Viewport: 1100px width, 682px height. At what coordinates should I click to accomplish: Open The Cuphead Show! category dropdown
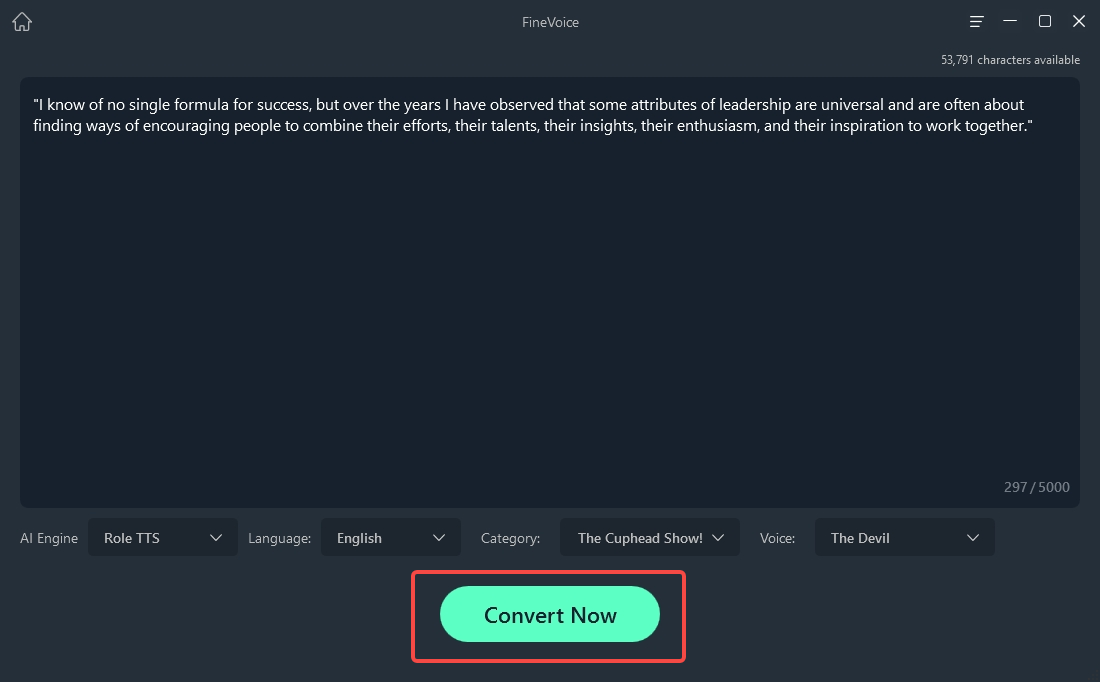point(649,538)
